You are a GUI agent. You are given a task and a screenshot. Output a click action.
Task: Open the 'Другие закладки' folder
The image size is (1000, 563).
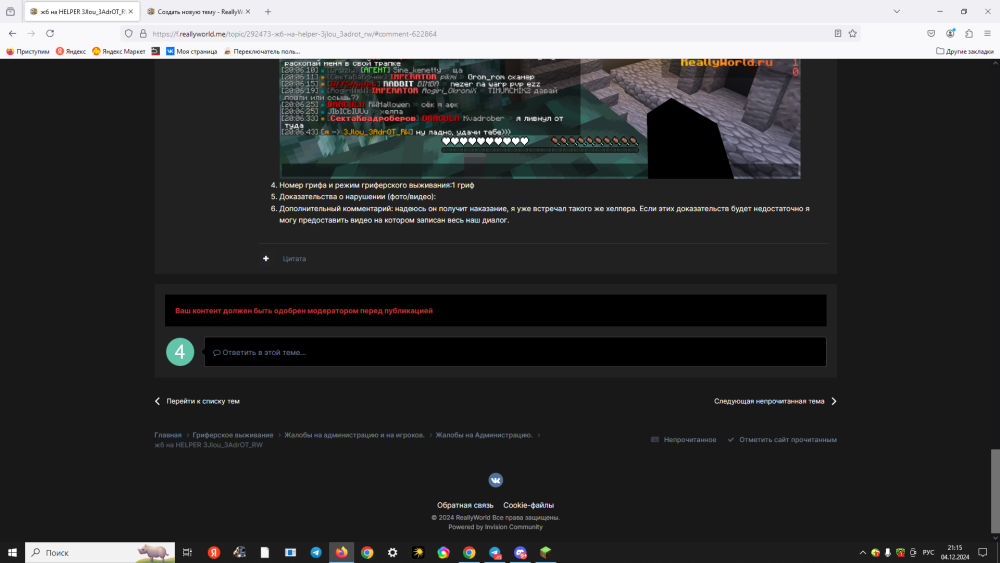tap(964, 52)
